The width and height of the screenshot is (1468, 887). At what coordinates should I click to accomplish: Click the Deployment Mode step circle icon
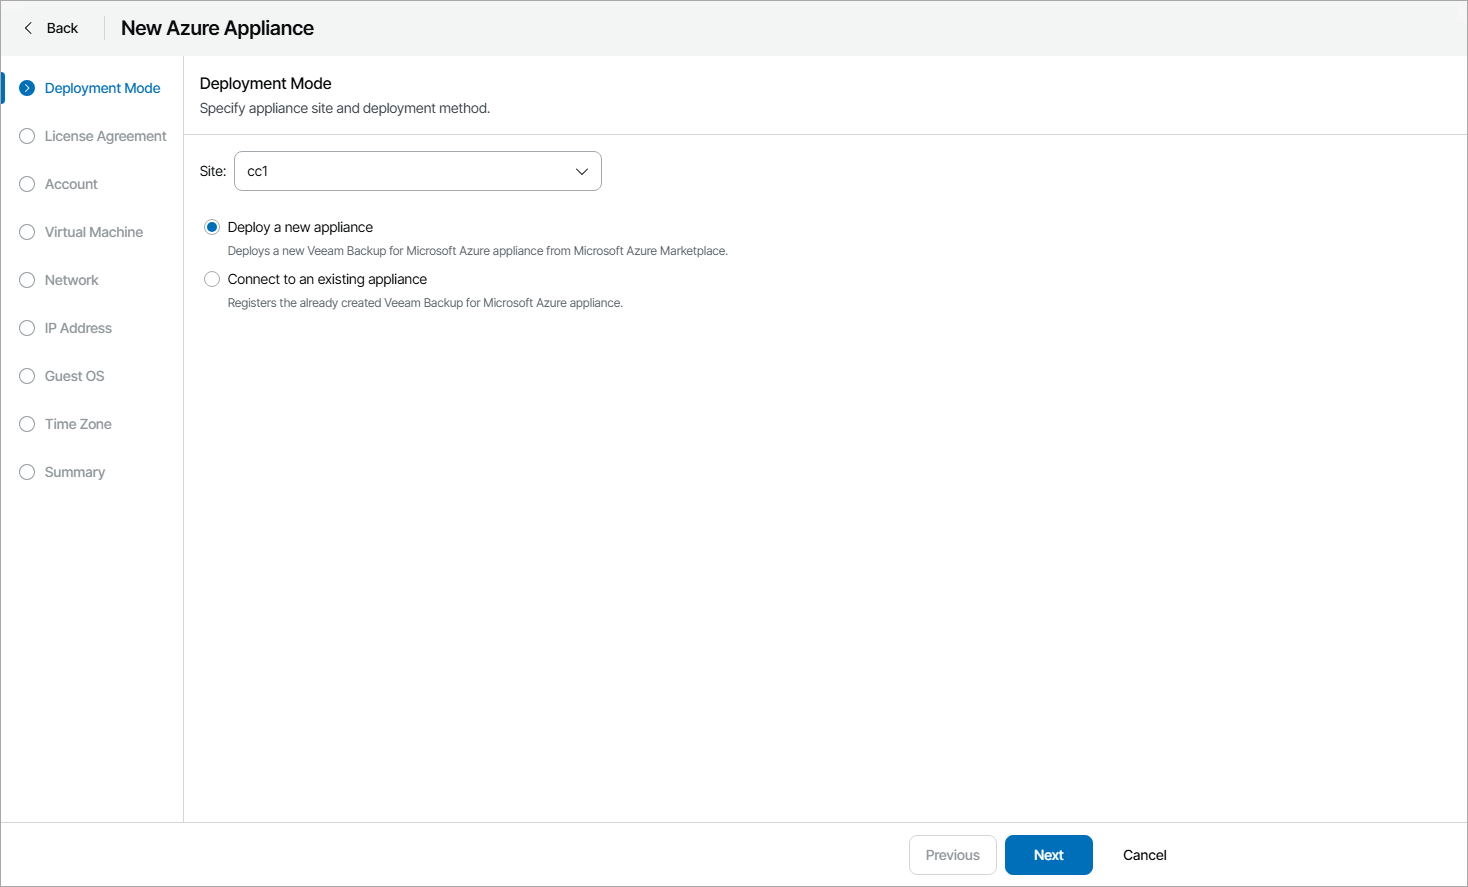[27, 88]
